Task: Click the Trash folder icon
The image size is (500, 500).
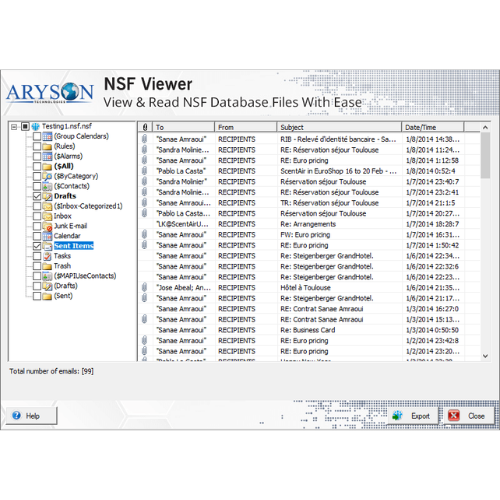Action: point(47,266)
